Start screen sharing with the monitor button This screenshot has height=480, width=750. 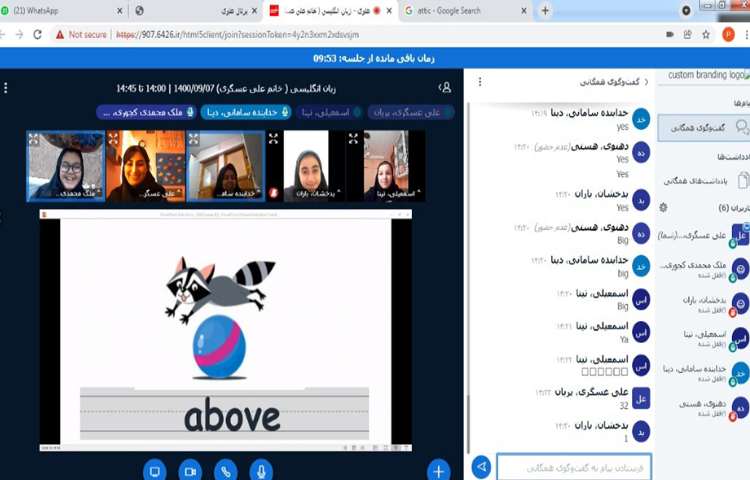(x=154, y=471)
